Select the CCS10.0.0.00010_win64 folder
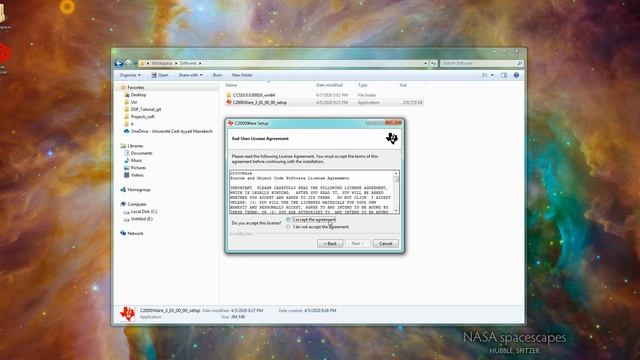The width and height of the screenshot is (640, 360). click(253, 95)
